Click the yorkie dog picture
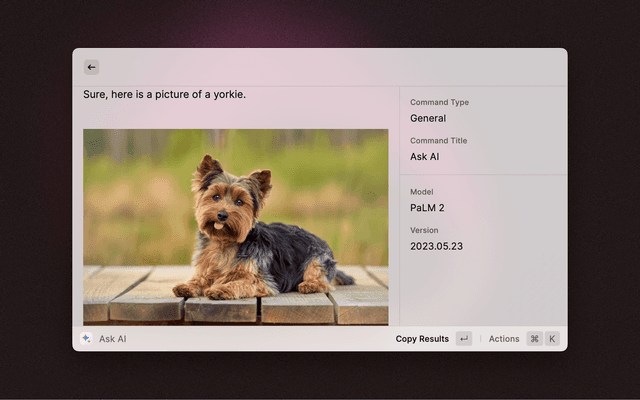The height and width of the screenshot is (400, 640). pos(235,226)
